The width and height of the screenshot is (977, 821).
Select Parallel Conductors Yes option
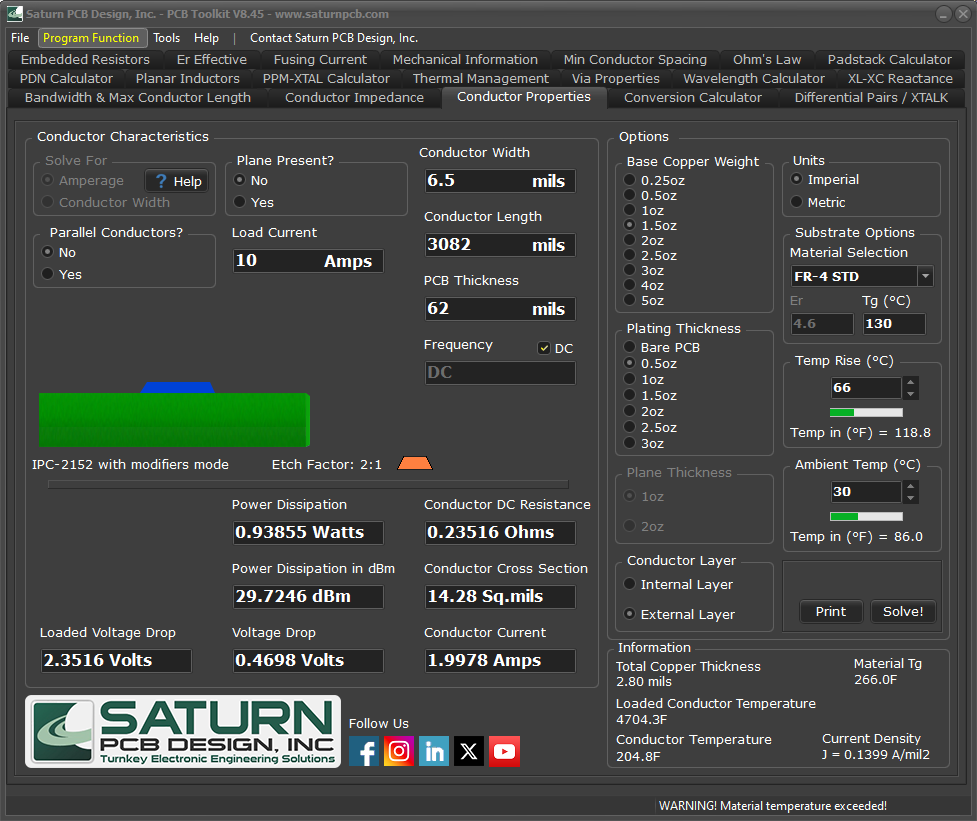62,275
